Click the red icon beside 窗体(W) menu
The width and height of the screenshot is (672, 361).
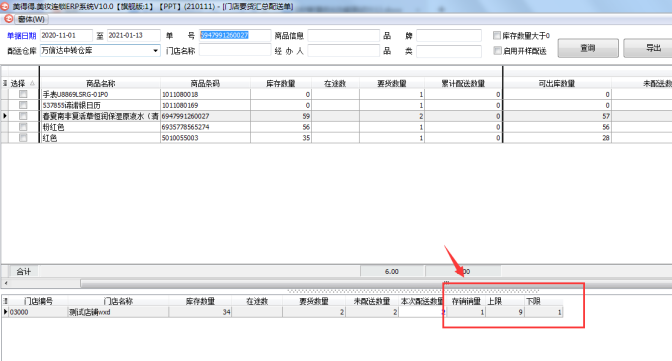pyautogui.click(x=8, y=19)
